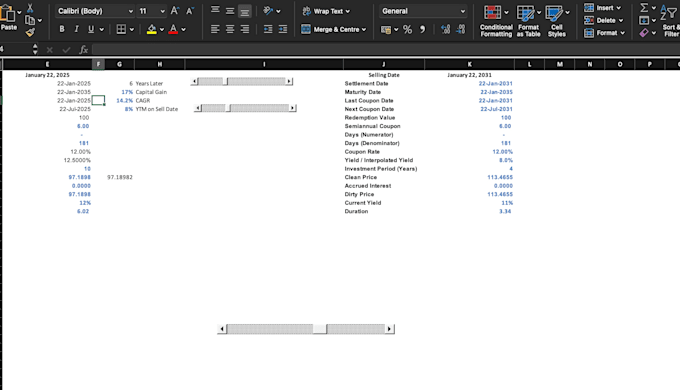Apply percent style format
The image size is (680, 390).
click(x=407, y=29)
